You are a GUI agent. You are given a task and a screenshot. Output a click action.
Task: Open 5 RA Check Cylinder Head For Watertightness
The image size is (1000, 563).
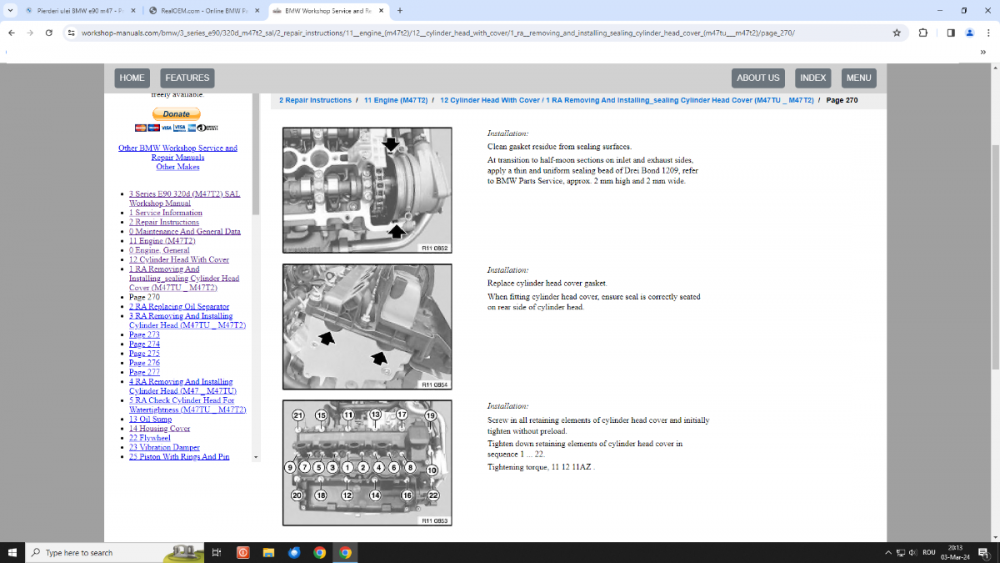(x=187, y=405)
